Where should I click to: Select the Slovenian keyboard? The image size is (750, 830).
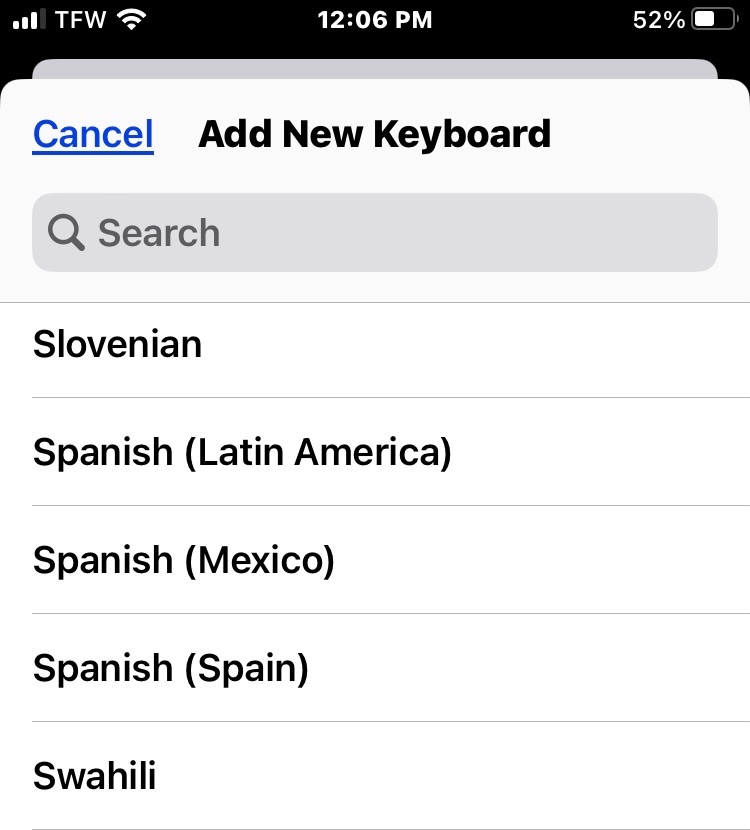(x=375, y=345)
